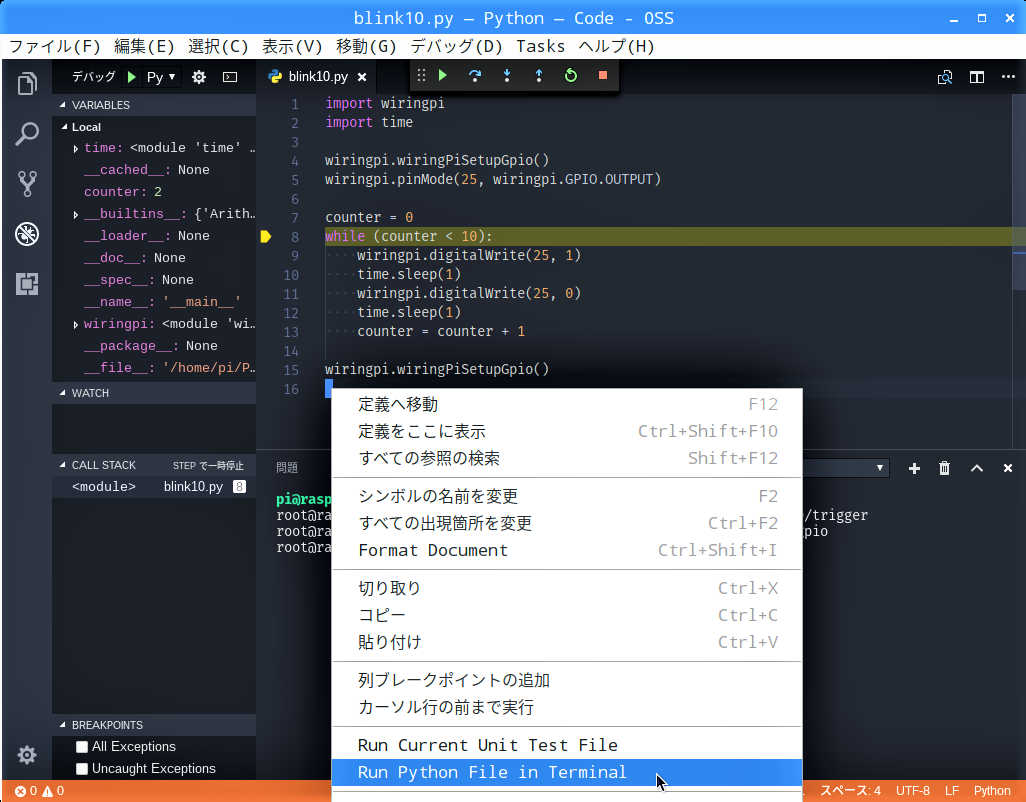Image resolution: width=1026 pixels, height=802 pixels.
Task: Open the ファイル(F) menu
Action: coord(54,46)
